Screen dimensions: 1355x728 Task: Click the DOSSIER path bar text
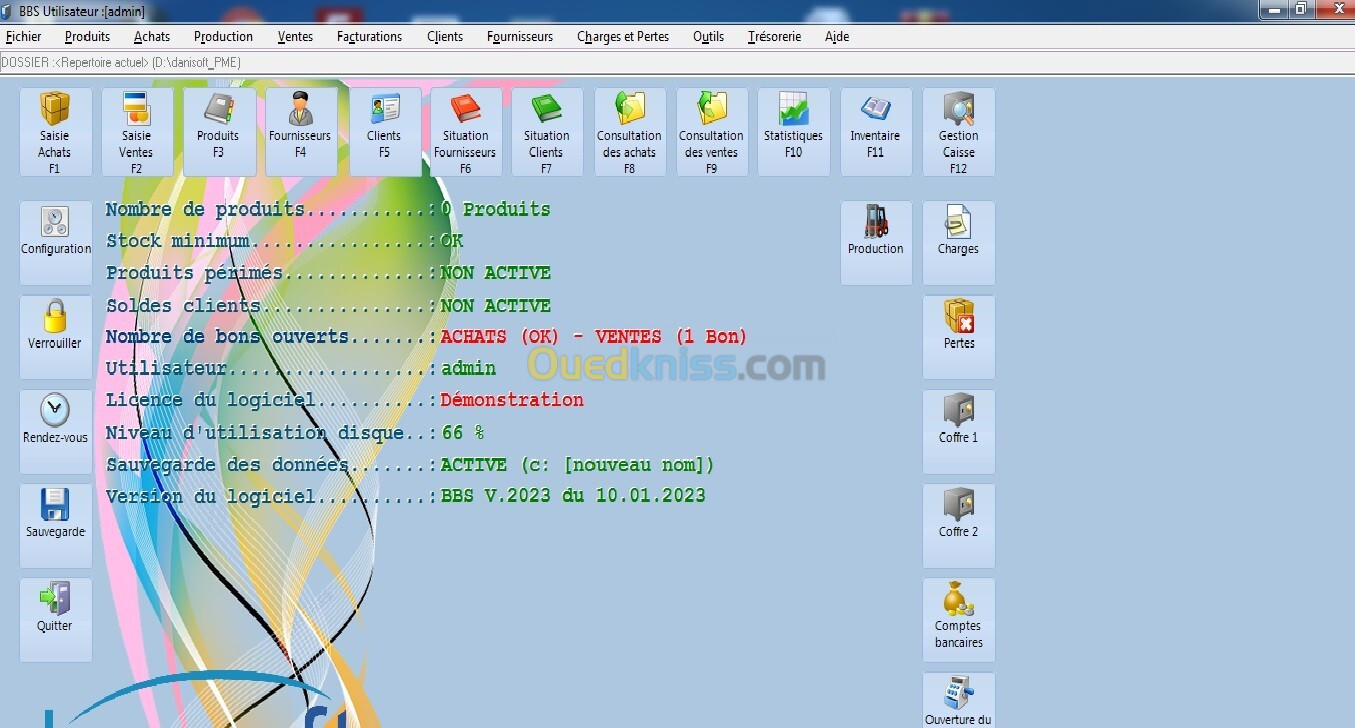tap(121, 63)
